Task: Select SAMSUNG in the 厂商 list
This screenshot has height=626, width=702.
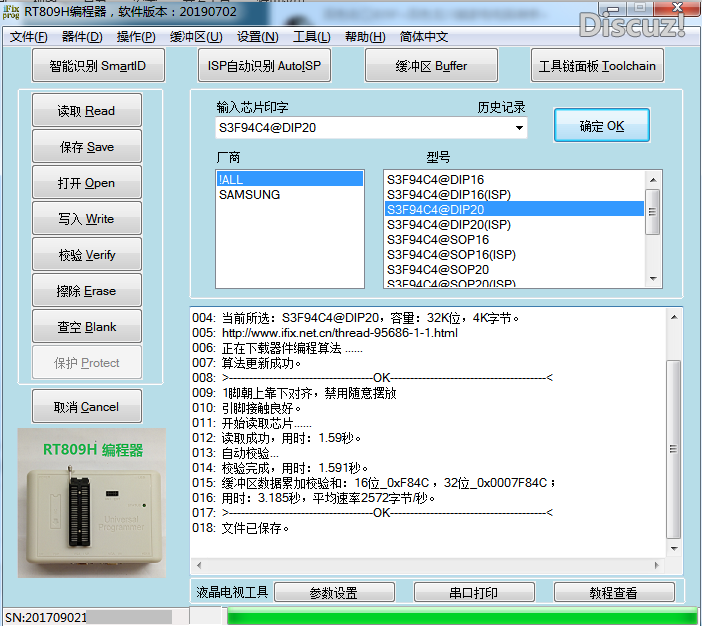Action: (289, 195)
